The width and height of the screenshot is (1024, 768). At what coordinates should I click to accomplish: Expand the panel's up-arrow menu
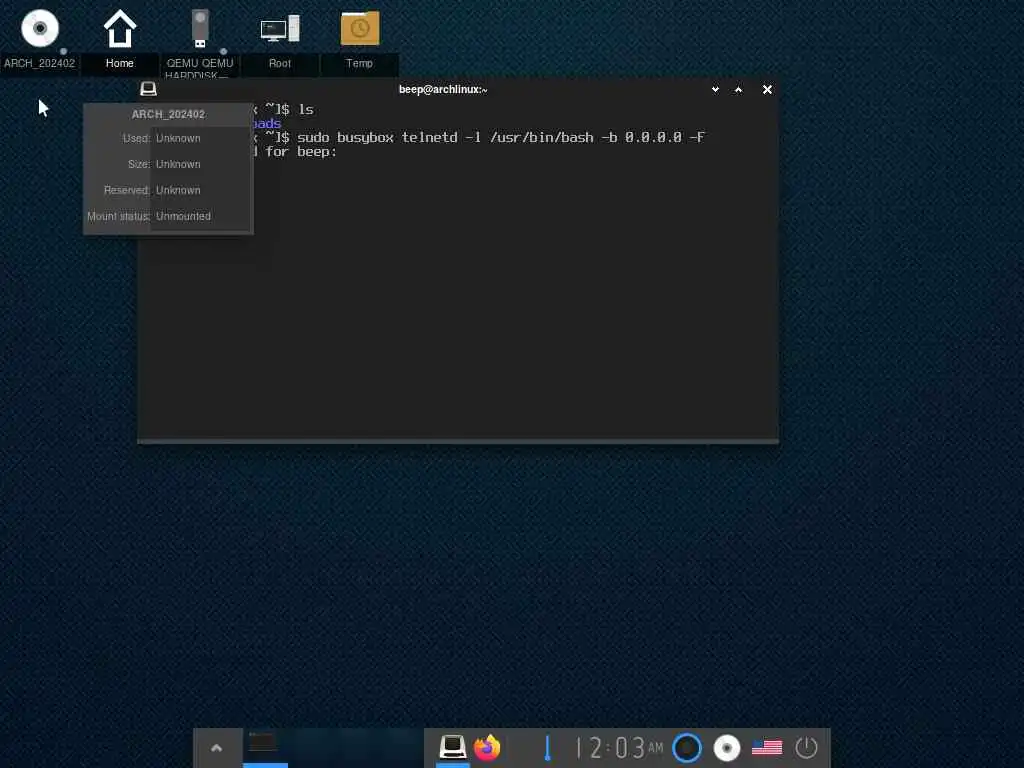tap(217, 748)
